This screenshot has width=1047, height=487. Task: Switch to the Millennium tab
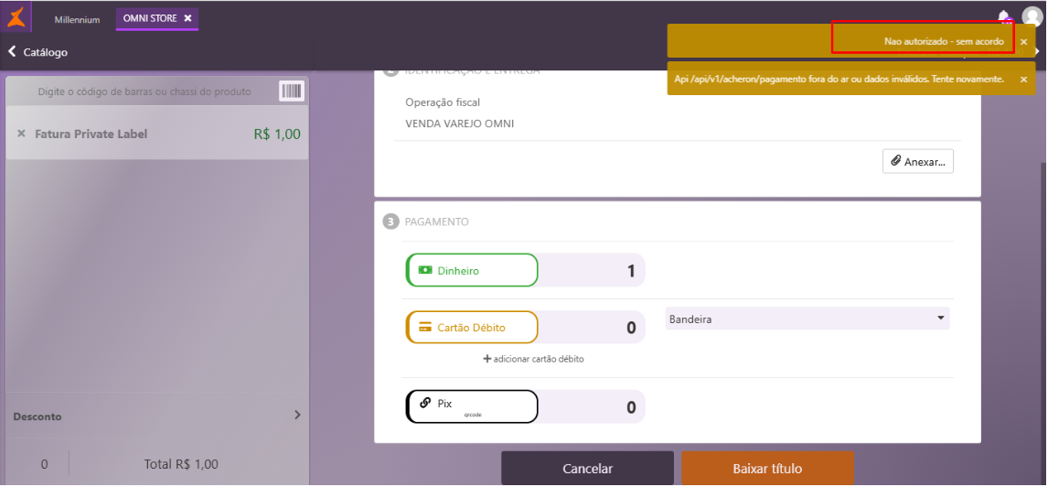(77, 19)
